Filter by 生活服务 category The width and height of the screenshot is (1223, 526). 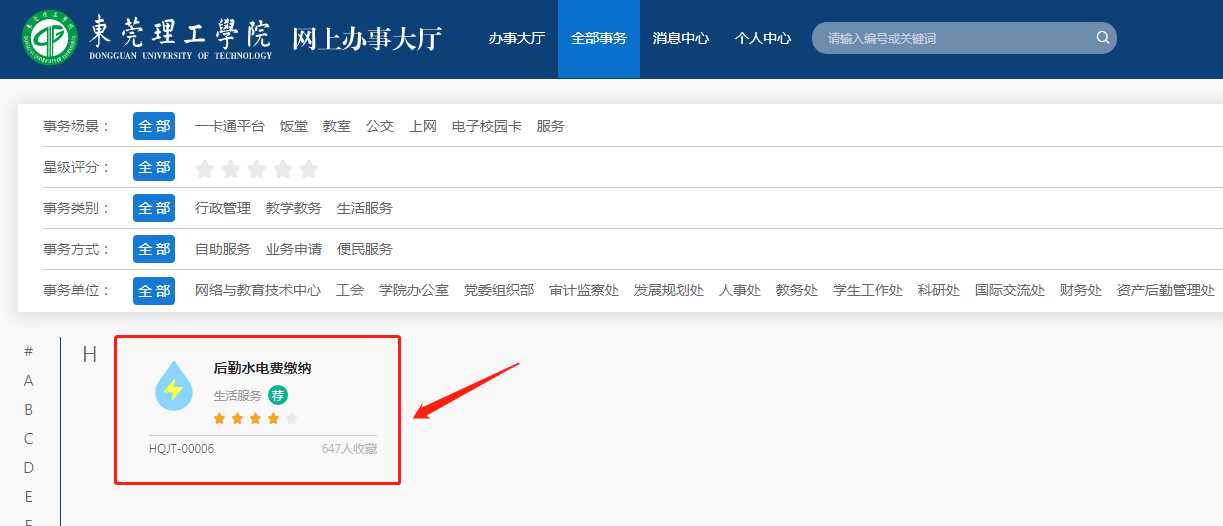tap(365, 208)
